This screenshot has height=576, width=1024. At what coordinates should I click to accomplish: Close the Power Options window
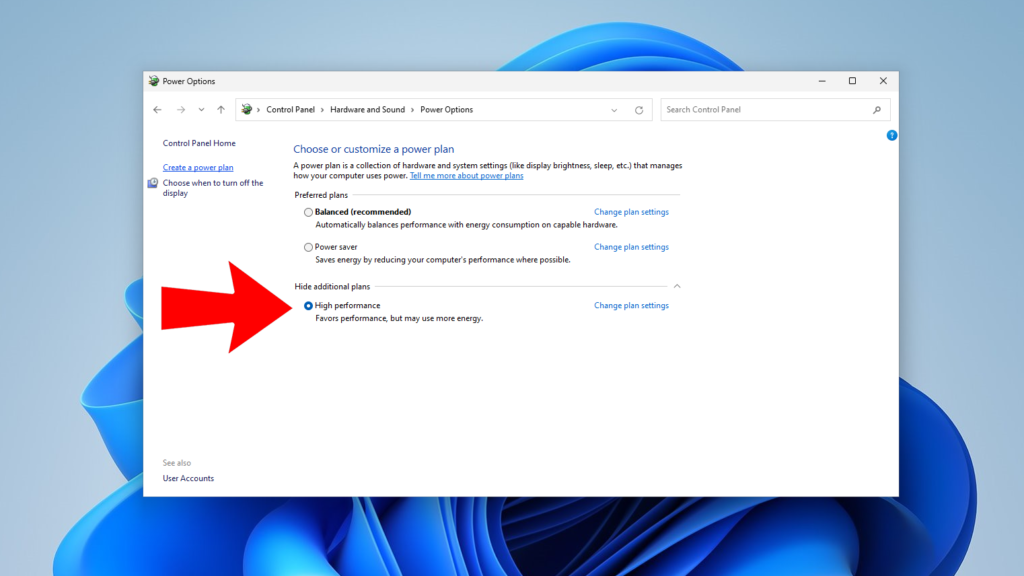[883, 81]
